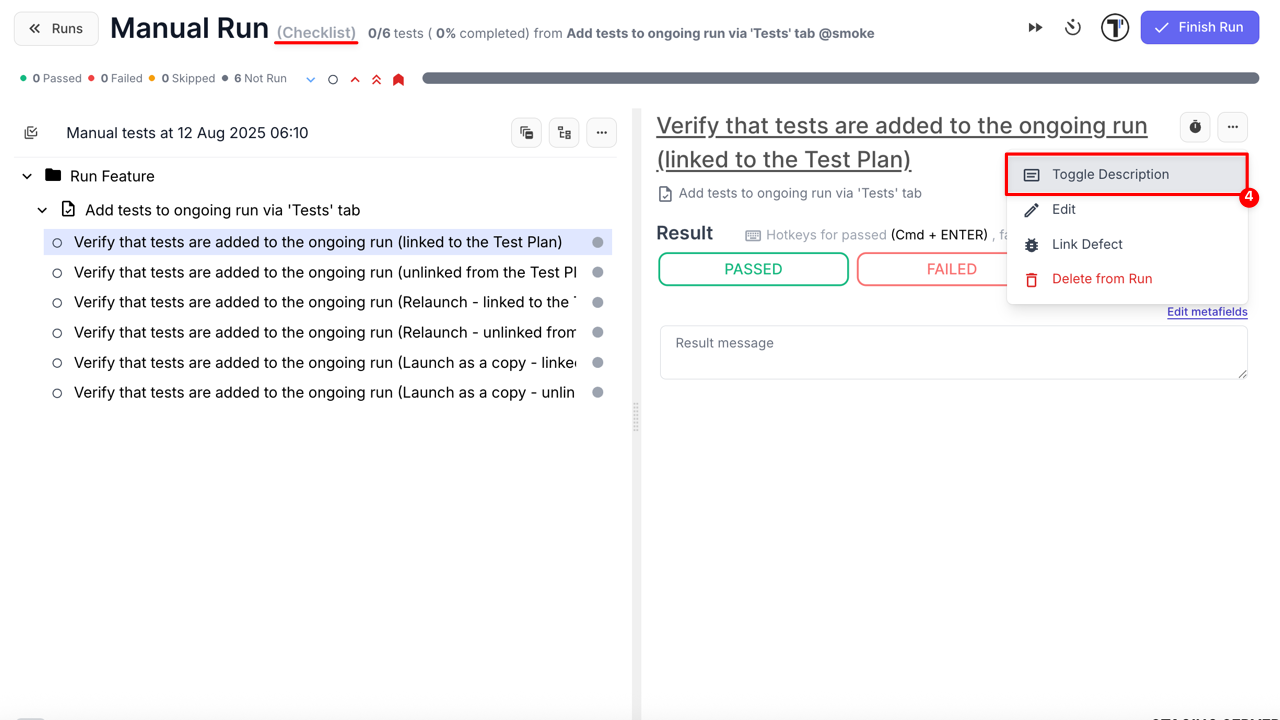Click the fast-forward icon in the header
The height and width of the screenshot is (720, 1280).
(1035, 28)
